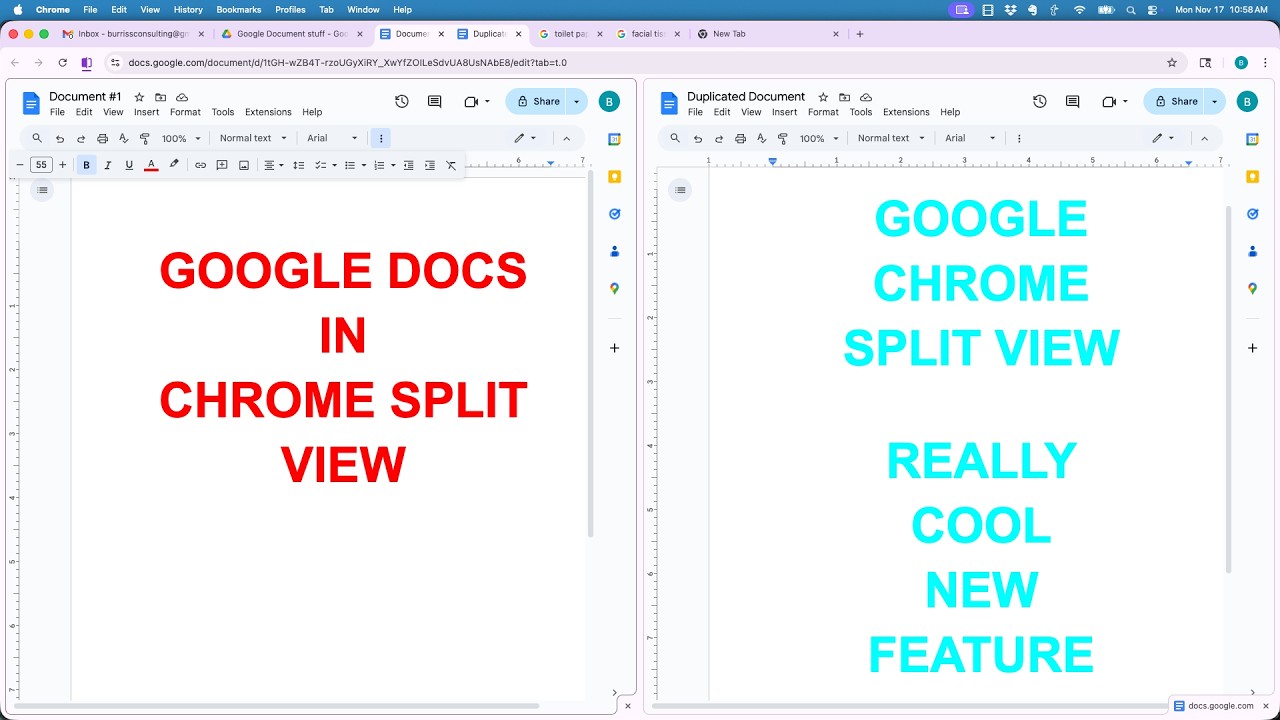Toggle Underline in Document #1 toolbar
1280x720 pixels.
[x=129, y=165]
